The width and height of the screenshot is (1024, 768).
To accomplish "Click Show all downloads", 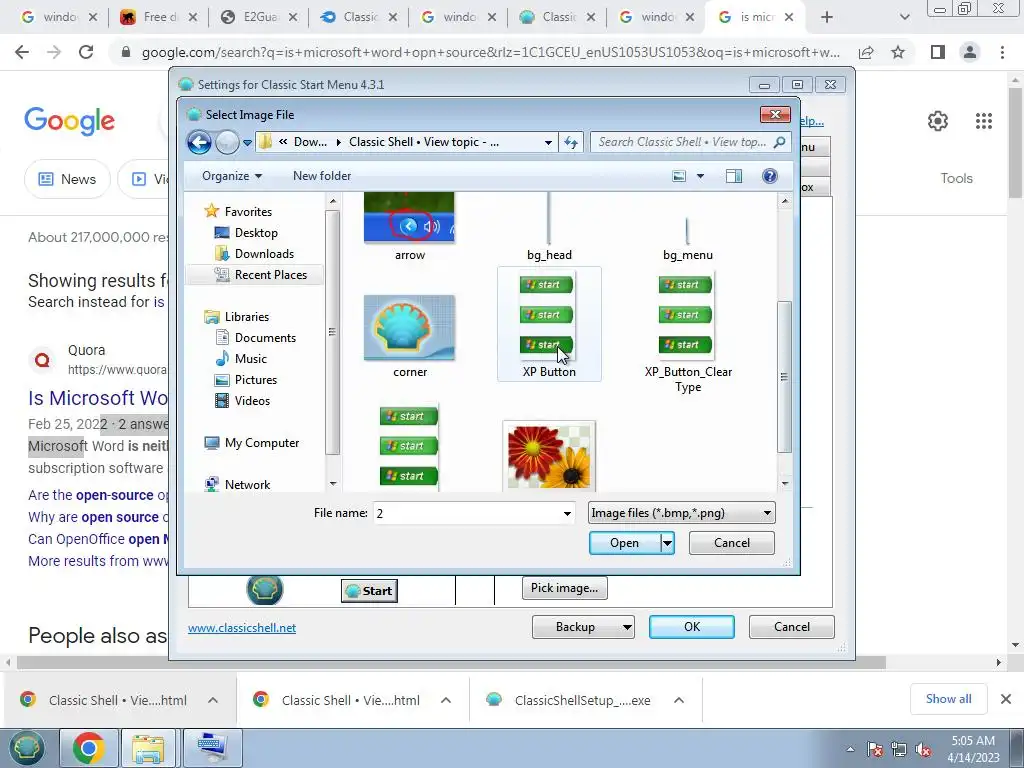I will (x=948, y=699).
